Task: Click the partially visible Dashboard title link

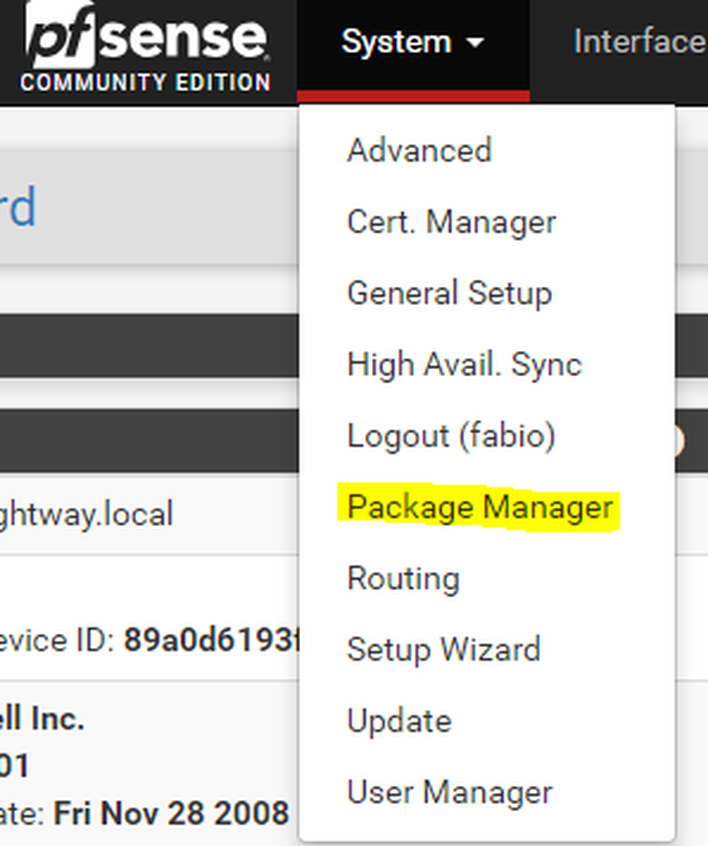Action: pos(18,206)
